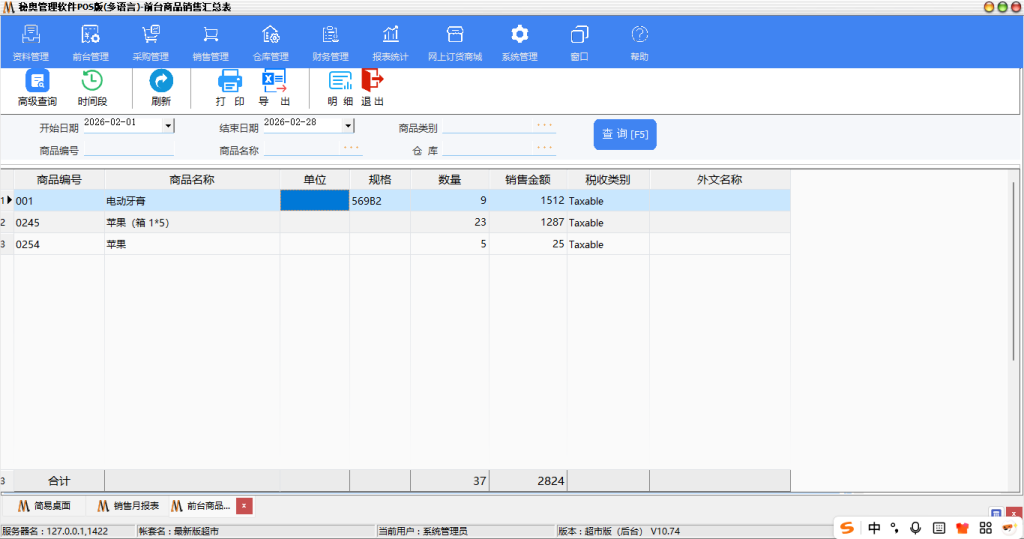Open the 商品类别 category lookup ellipsis
1024x539 pixels.
tap(544, 126)
